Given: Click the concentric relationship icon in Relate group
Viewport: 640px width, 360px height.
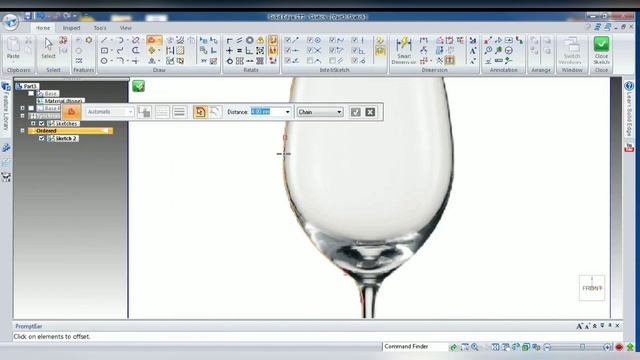Looking at the screenshot, I should pyautogui.click(x=250, y=40).
